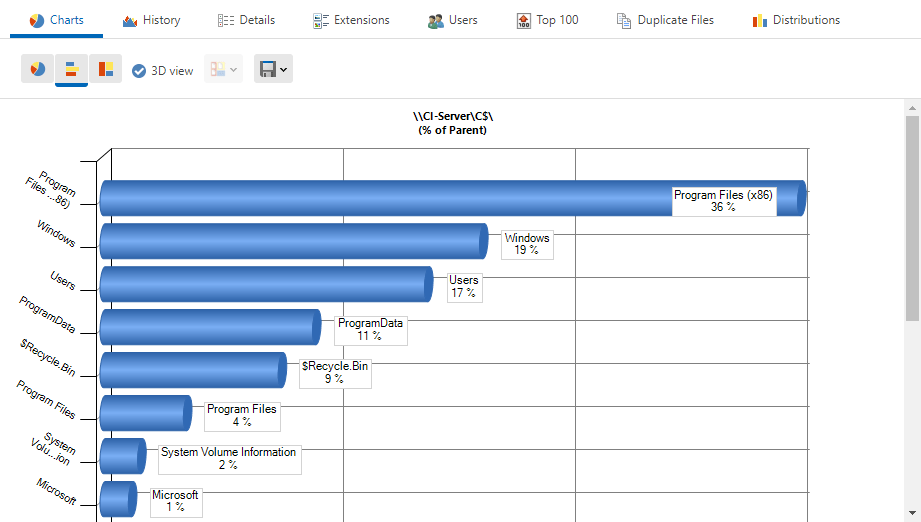Viewport: 921px width, 522px height.
Task: Click the Duplicate Files tab icon
Action: pos(624,21)
